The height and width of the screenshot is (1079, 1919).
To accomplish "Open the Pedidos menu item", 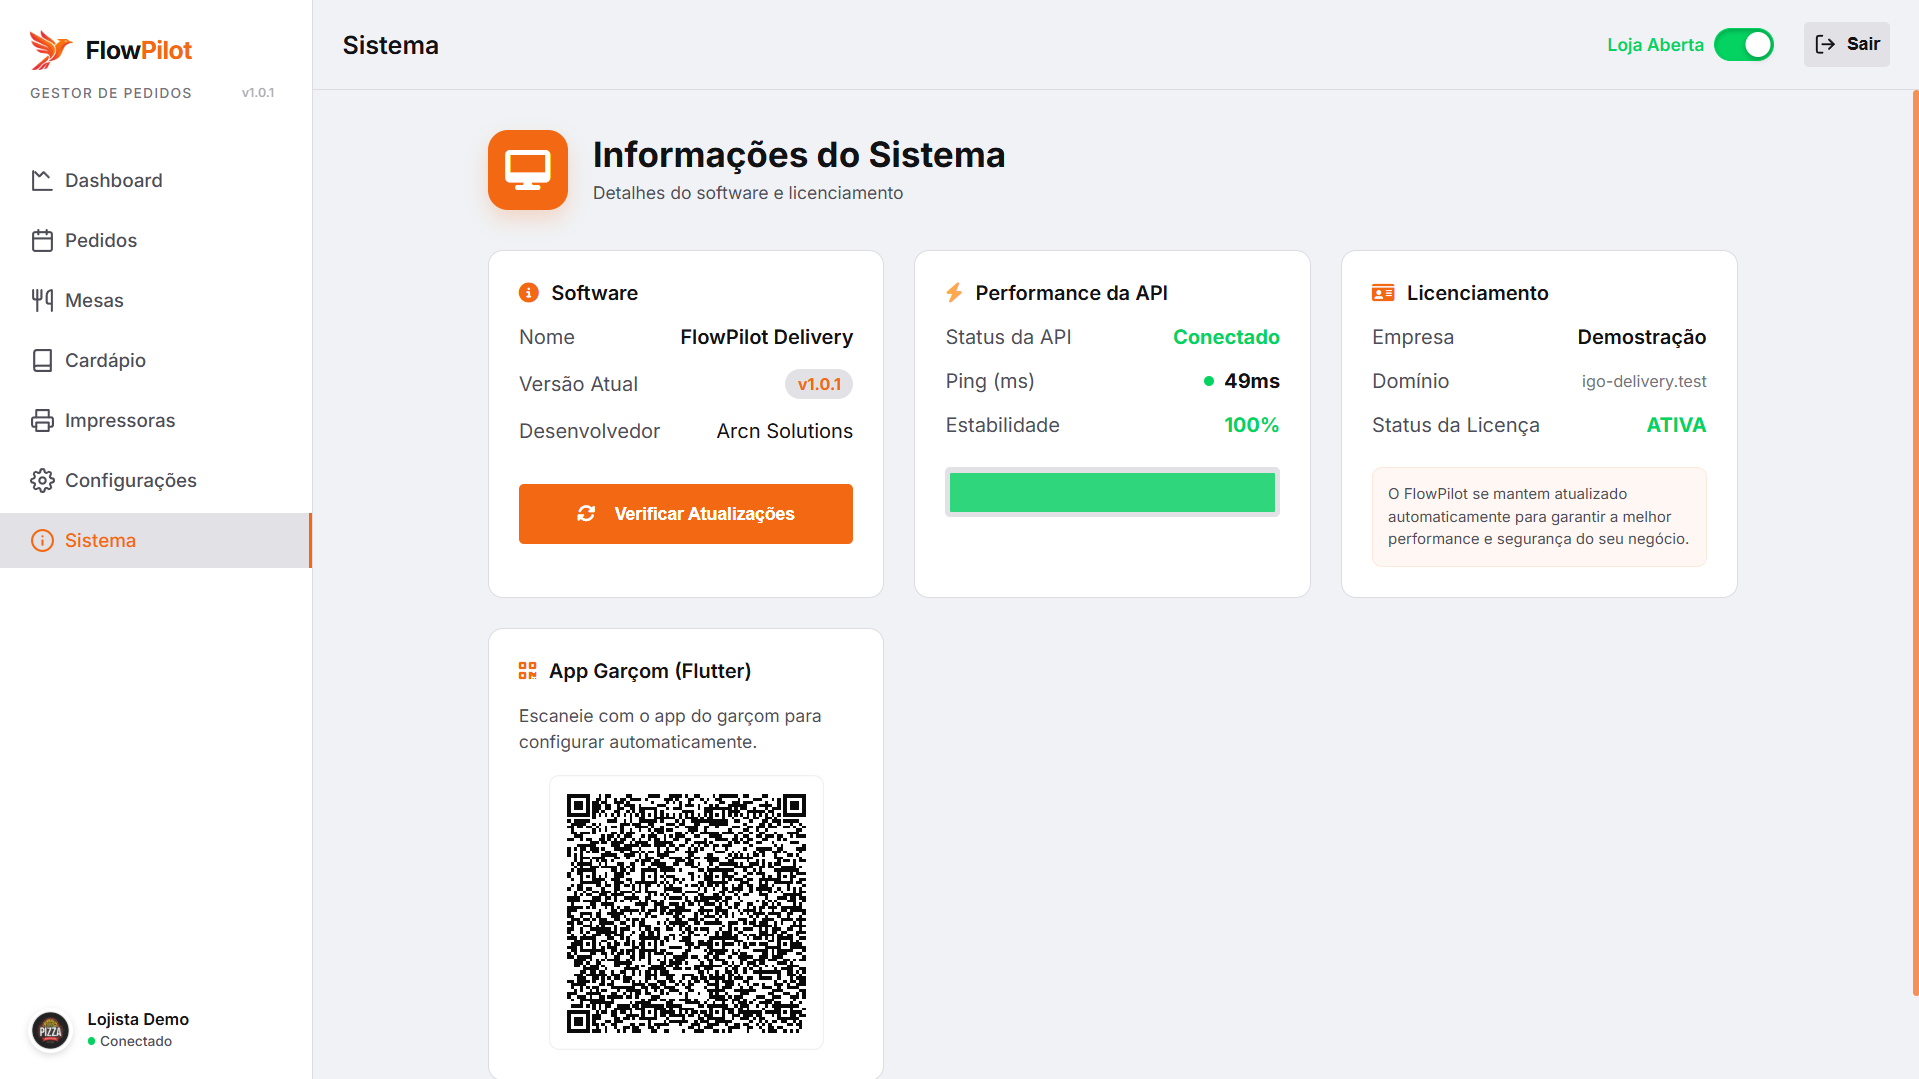I will [100, 240].
